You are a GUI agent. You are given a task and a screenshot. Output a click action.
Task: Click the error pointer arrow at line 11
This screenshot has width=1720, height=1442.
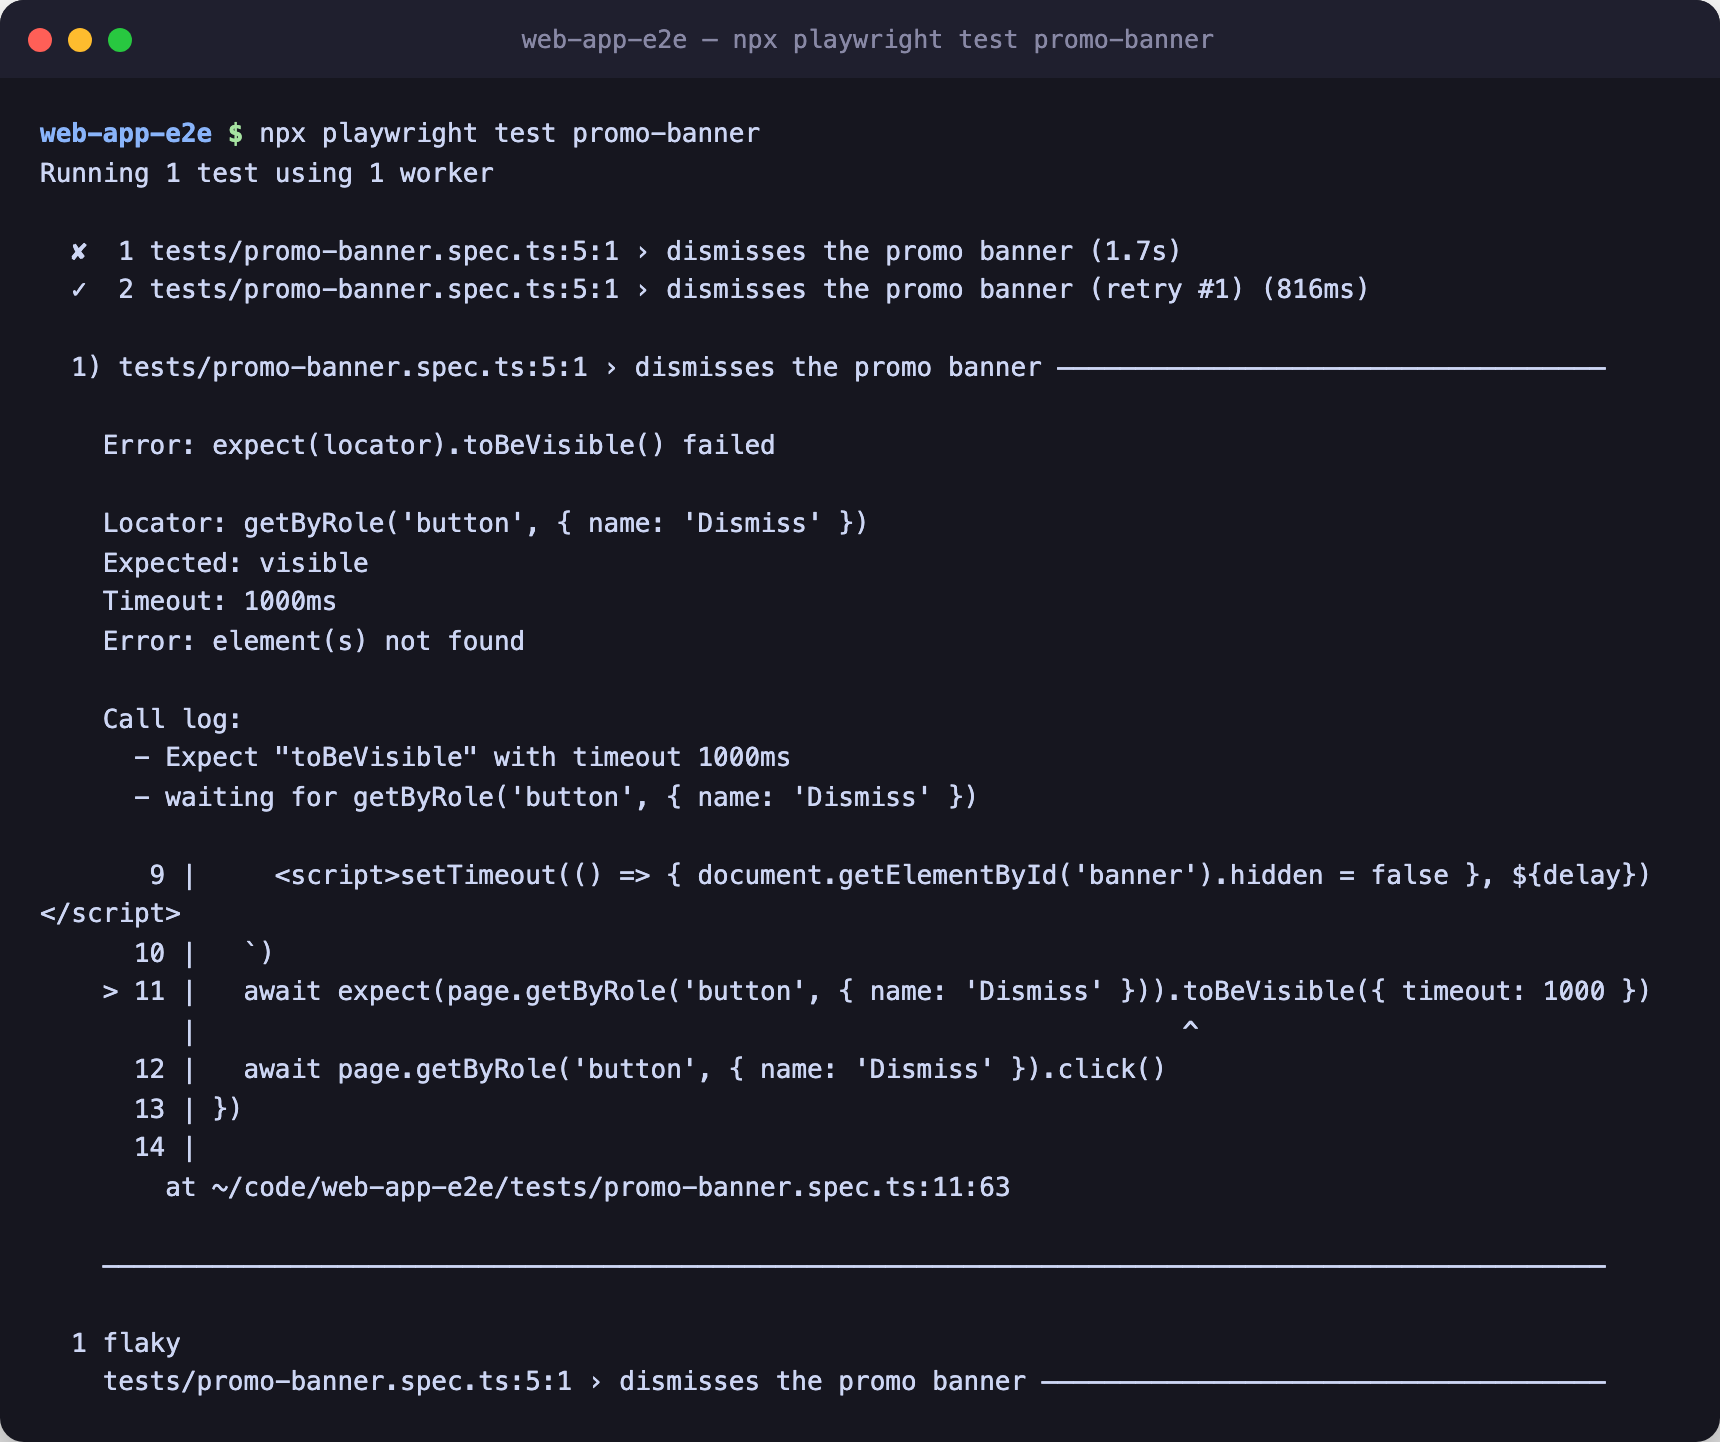pos(110,992)
